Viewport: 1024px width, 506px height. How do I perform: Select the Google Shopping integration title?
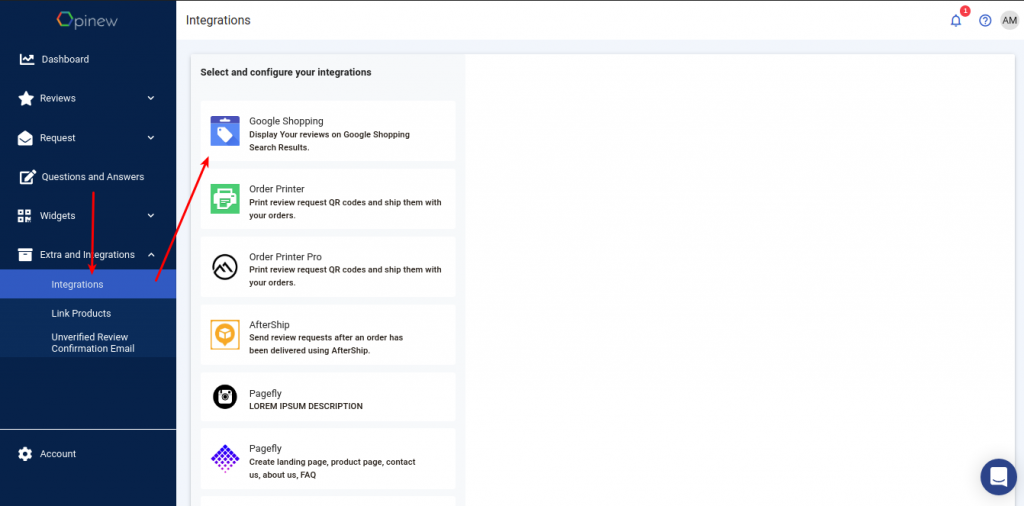286,121
